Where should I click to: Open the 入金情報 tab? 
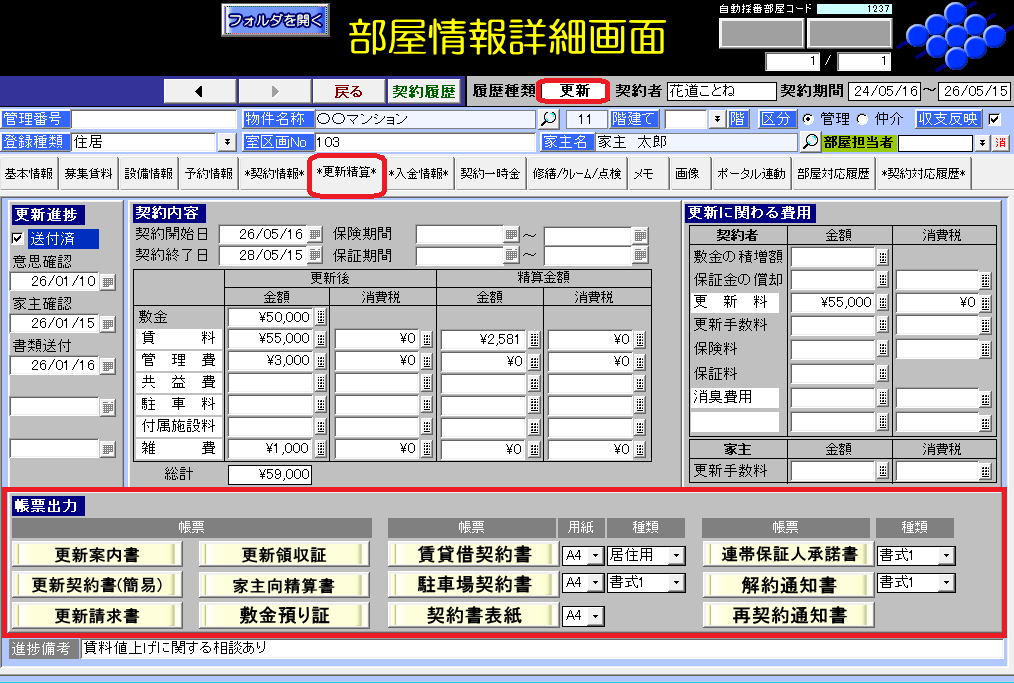(418, 173)
